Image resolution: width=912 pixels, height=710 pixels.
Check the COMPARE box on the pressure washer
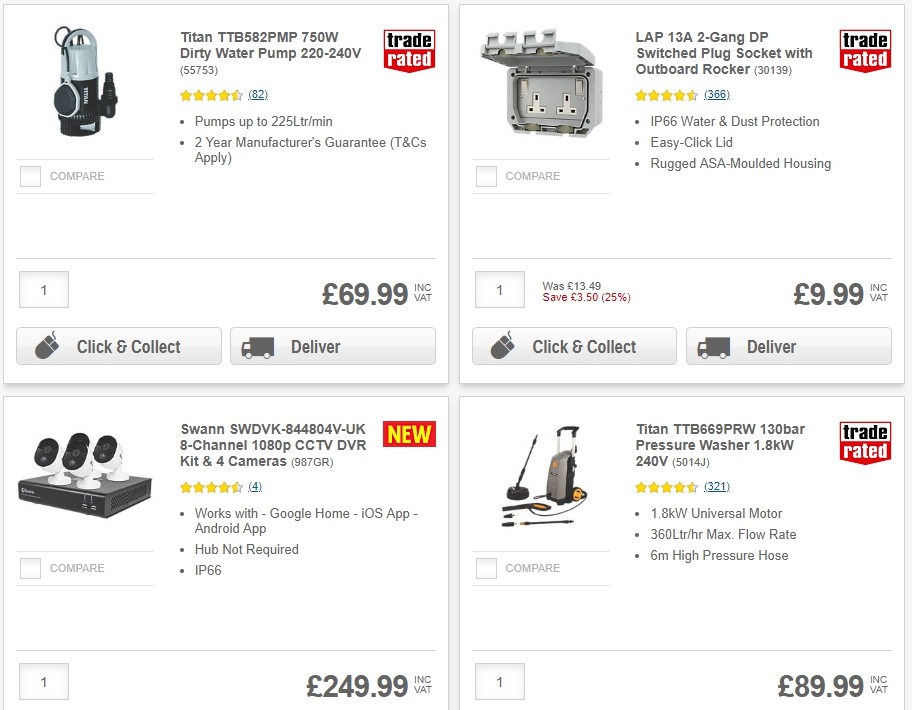[486, 568]
